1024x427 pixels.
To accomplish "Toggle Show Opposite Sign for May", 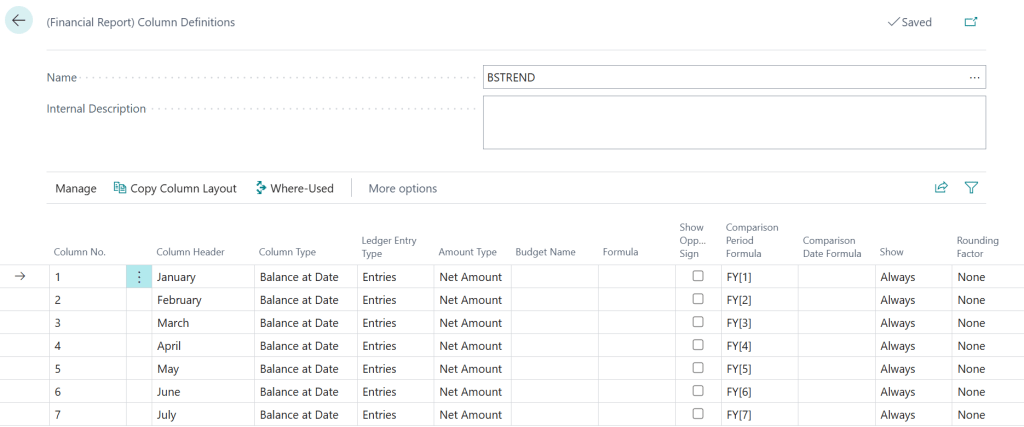I will pyautogui.click(x=698, y=368).
